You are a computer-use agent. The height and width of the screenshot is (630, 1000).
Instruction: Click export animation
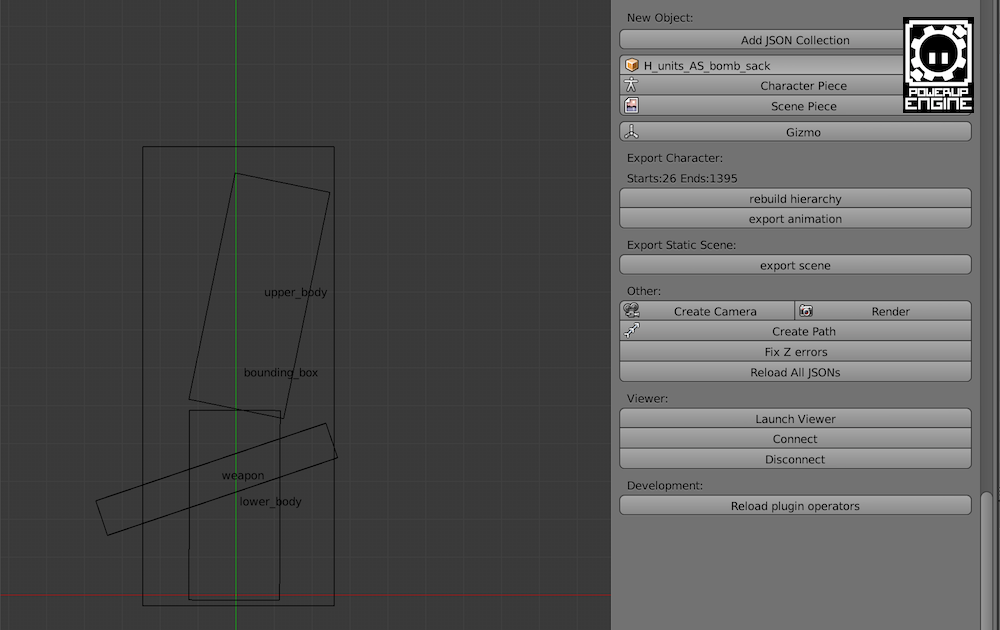click(795, 219)
